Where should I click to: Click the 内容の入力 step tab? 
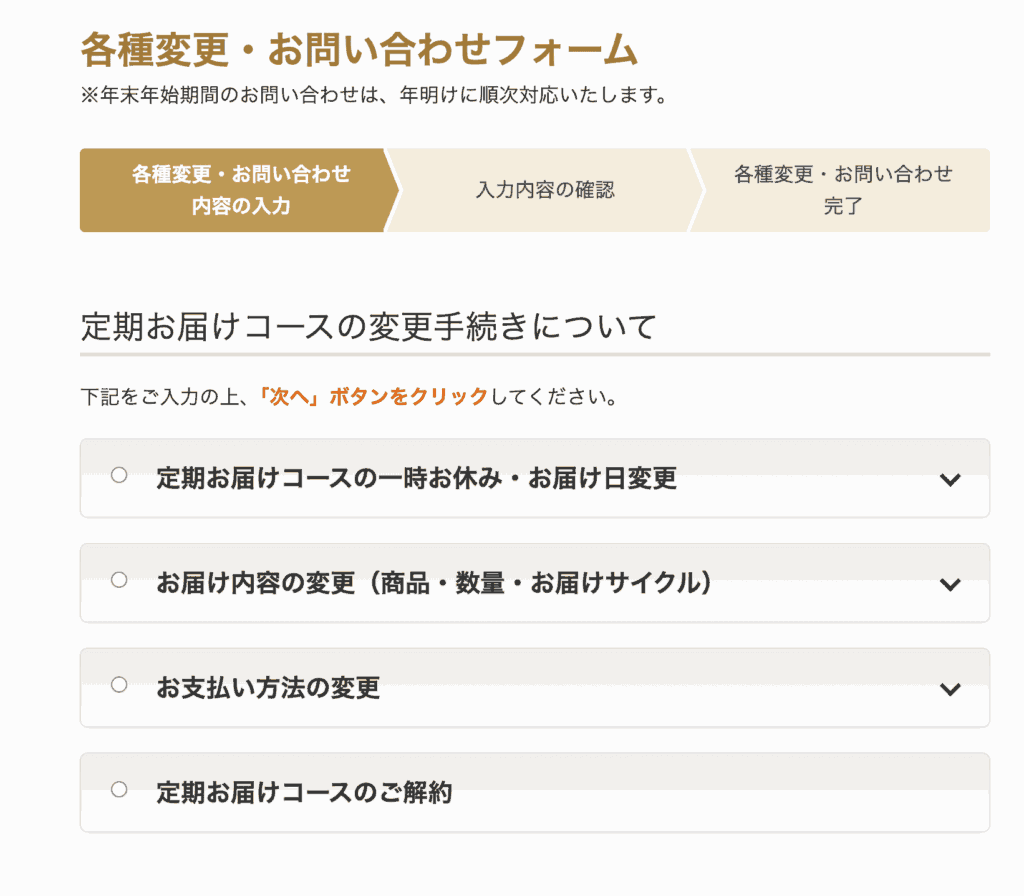coord(239,190)
